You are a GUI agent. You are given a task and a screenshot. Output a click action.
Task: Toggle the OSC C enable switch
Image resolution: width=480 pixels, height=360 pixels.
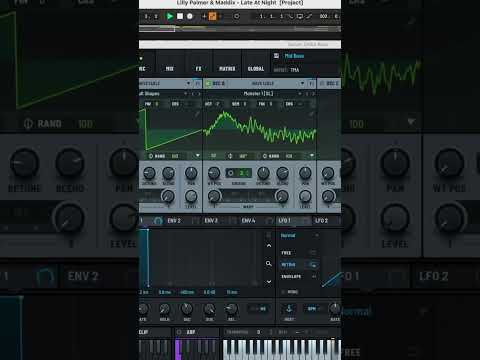[322, 83]
